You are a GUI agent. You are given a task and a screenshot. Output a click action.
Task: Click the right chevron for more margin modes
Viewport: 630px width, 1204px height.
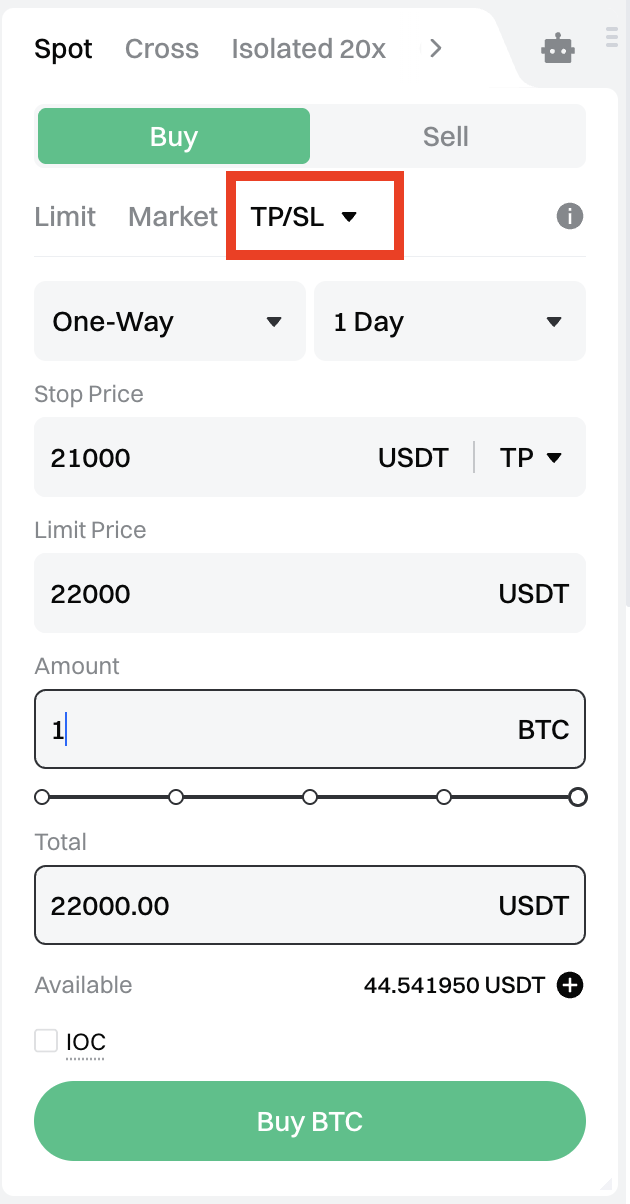(435, 48)
